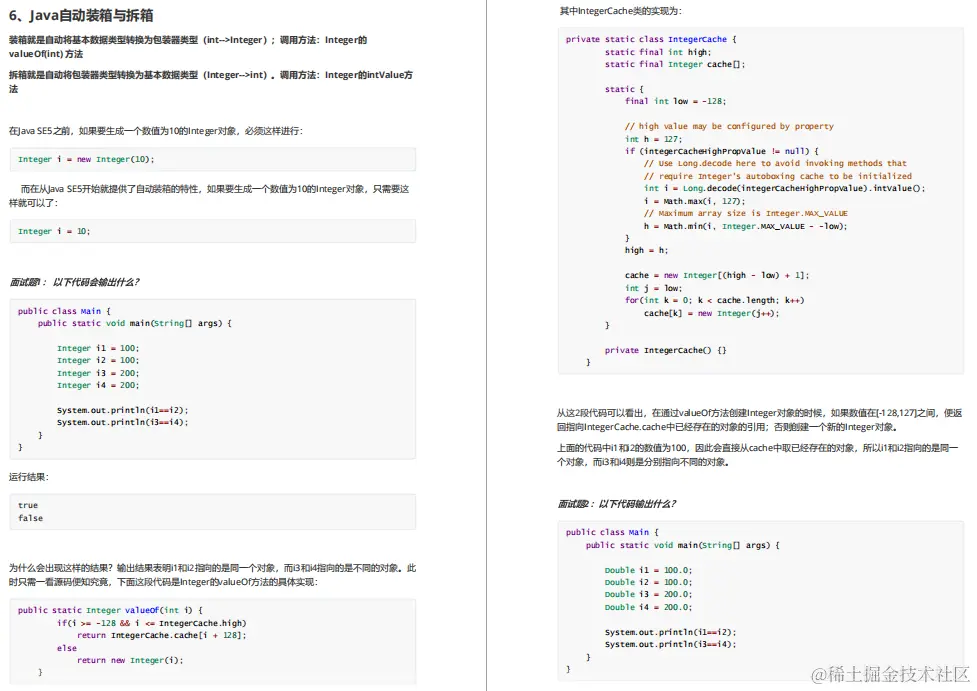Click the line 'final int low = -128;'
This screenshot has width=977, height=691.
coord(675,101)
